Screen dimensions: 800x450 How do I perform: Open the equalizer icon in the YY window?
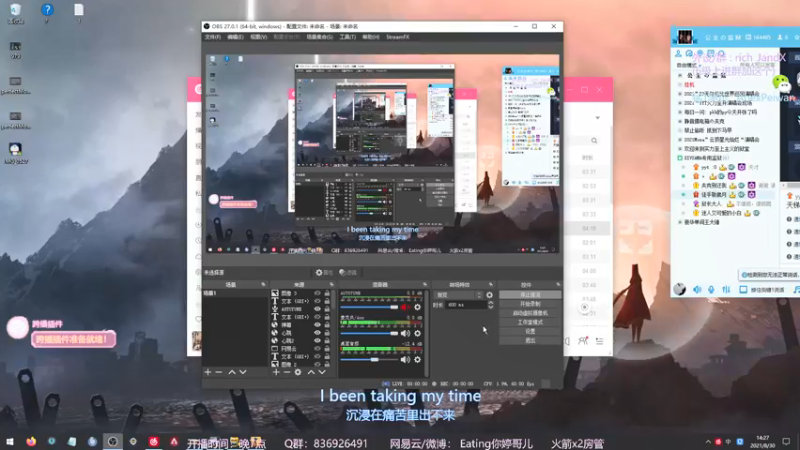click(726, 289)
